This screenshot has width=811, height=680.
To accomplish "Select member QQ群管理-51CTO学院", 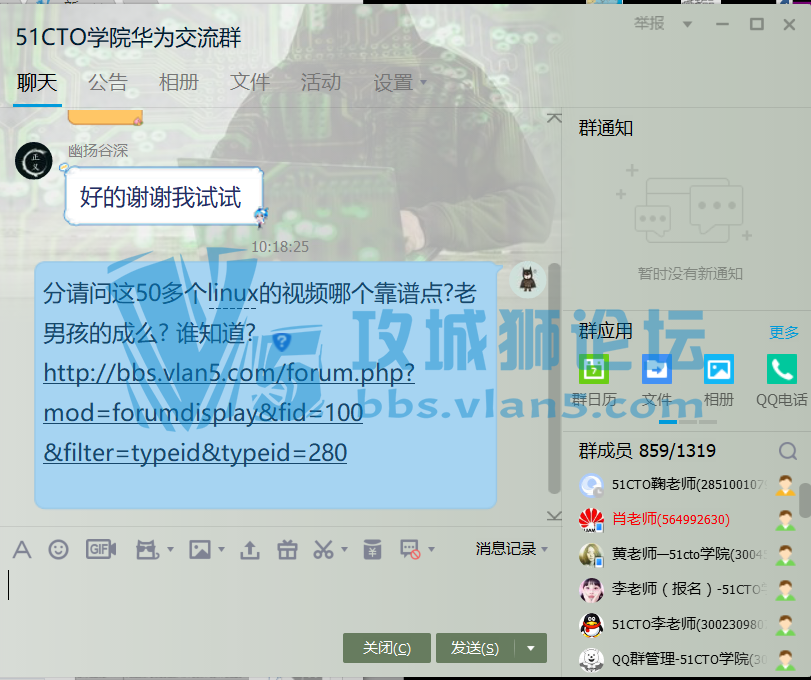I will click(686, 659).
